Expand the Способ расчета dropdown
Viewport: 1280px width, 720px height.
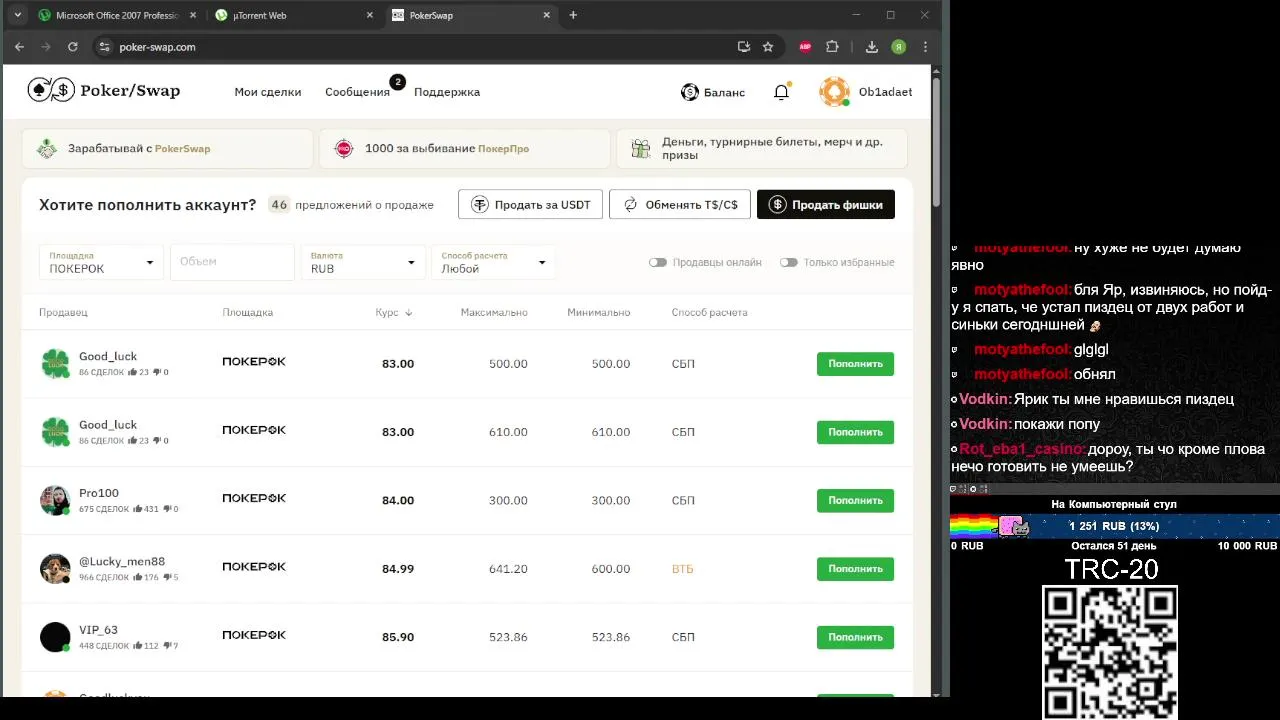[x=494, y=262]
